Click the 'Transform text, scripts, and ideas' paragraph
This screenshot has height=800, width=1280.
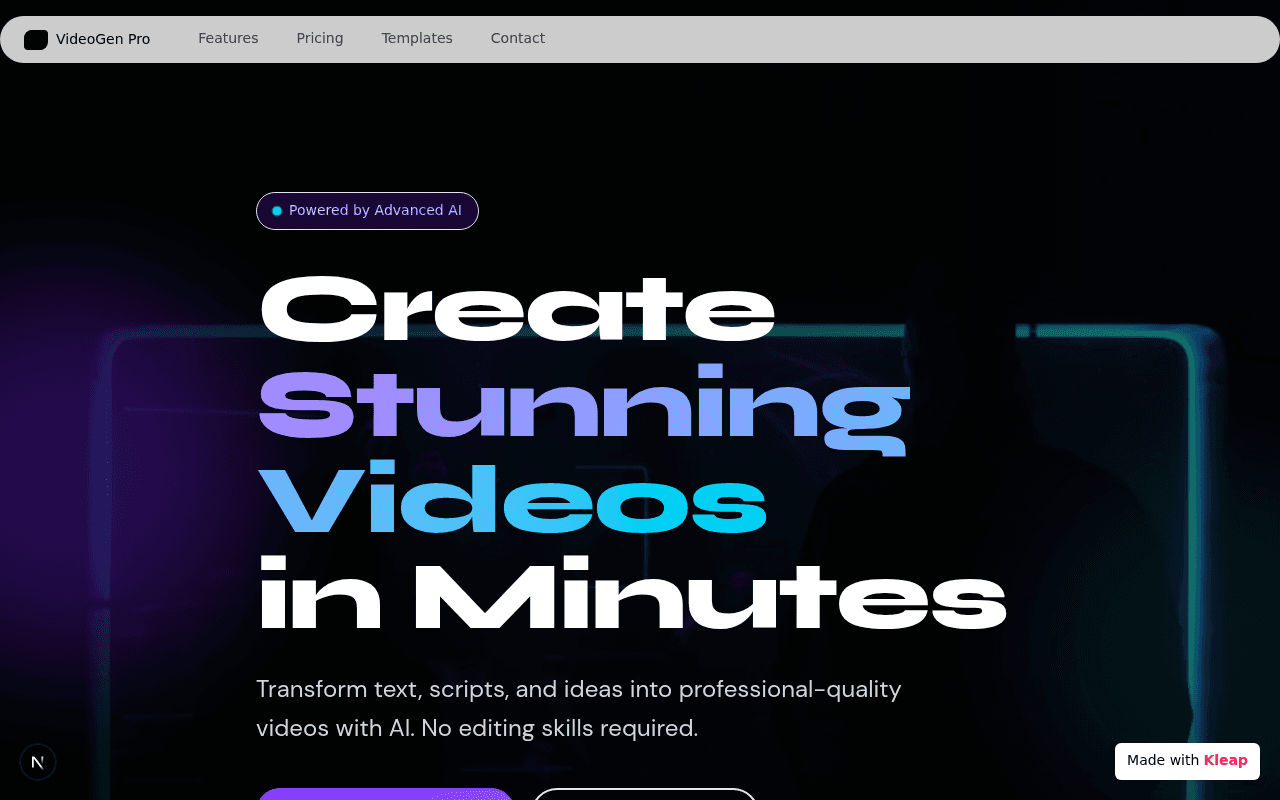[x=579, y=708]
